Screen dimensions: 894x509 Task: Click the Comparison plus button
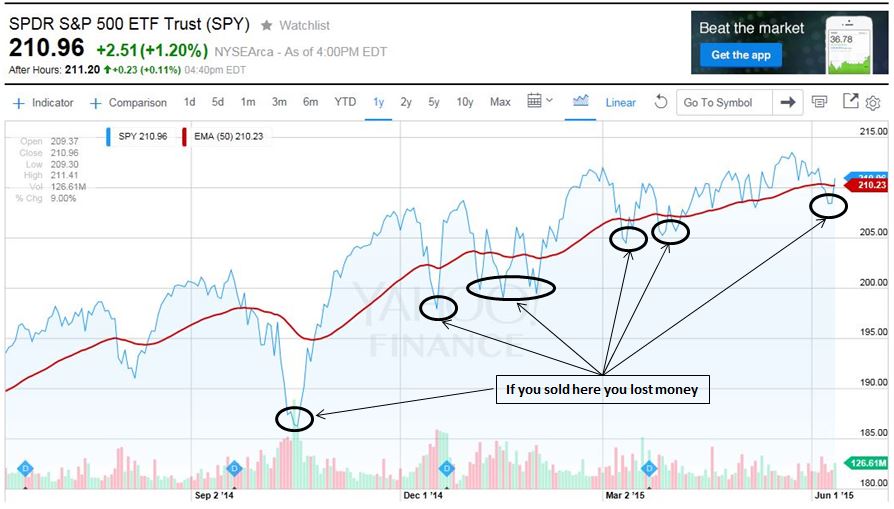point(97,102)
